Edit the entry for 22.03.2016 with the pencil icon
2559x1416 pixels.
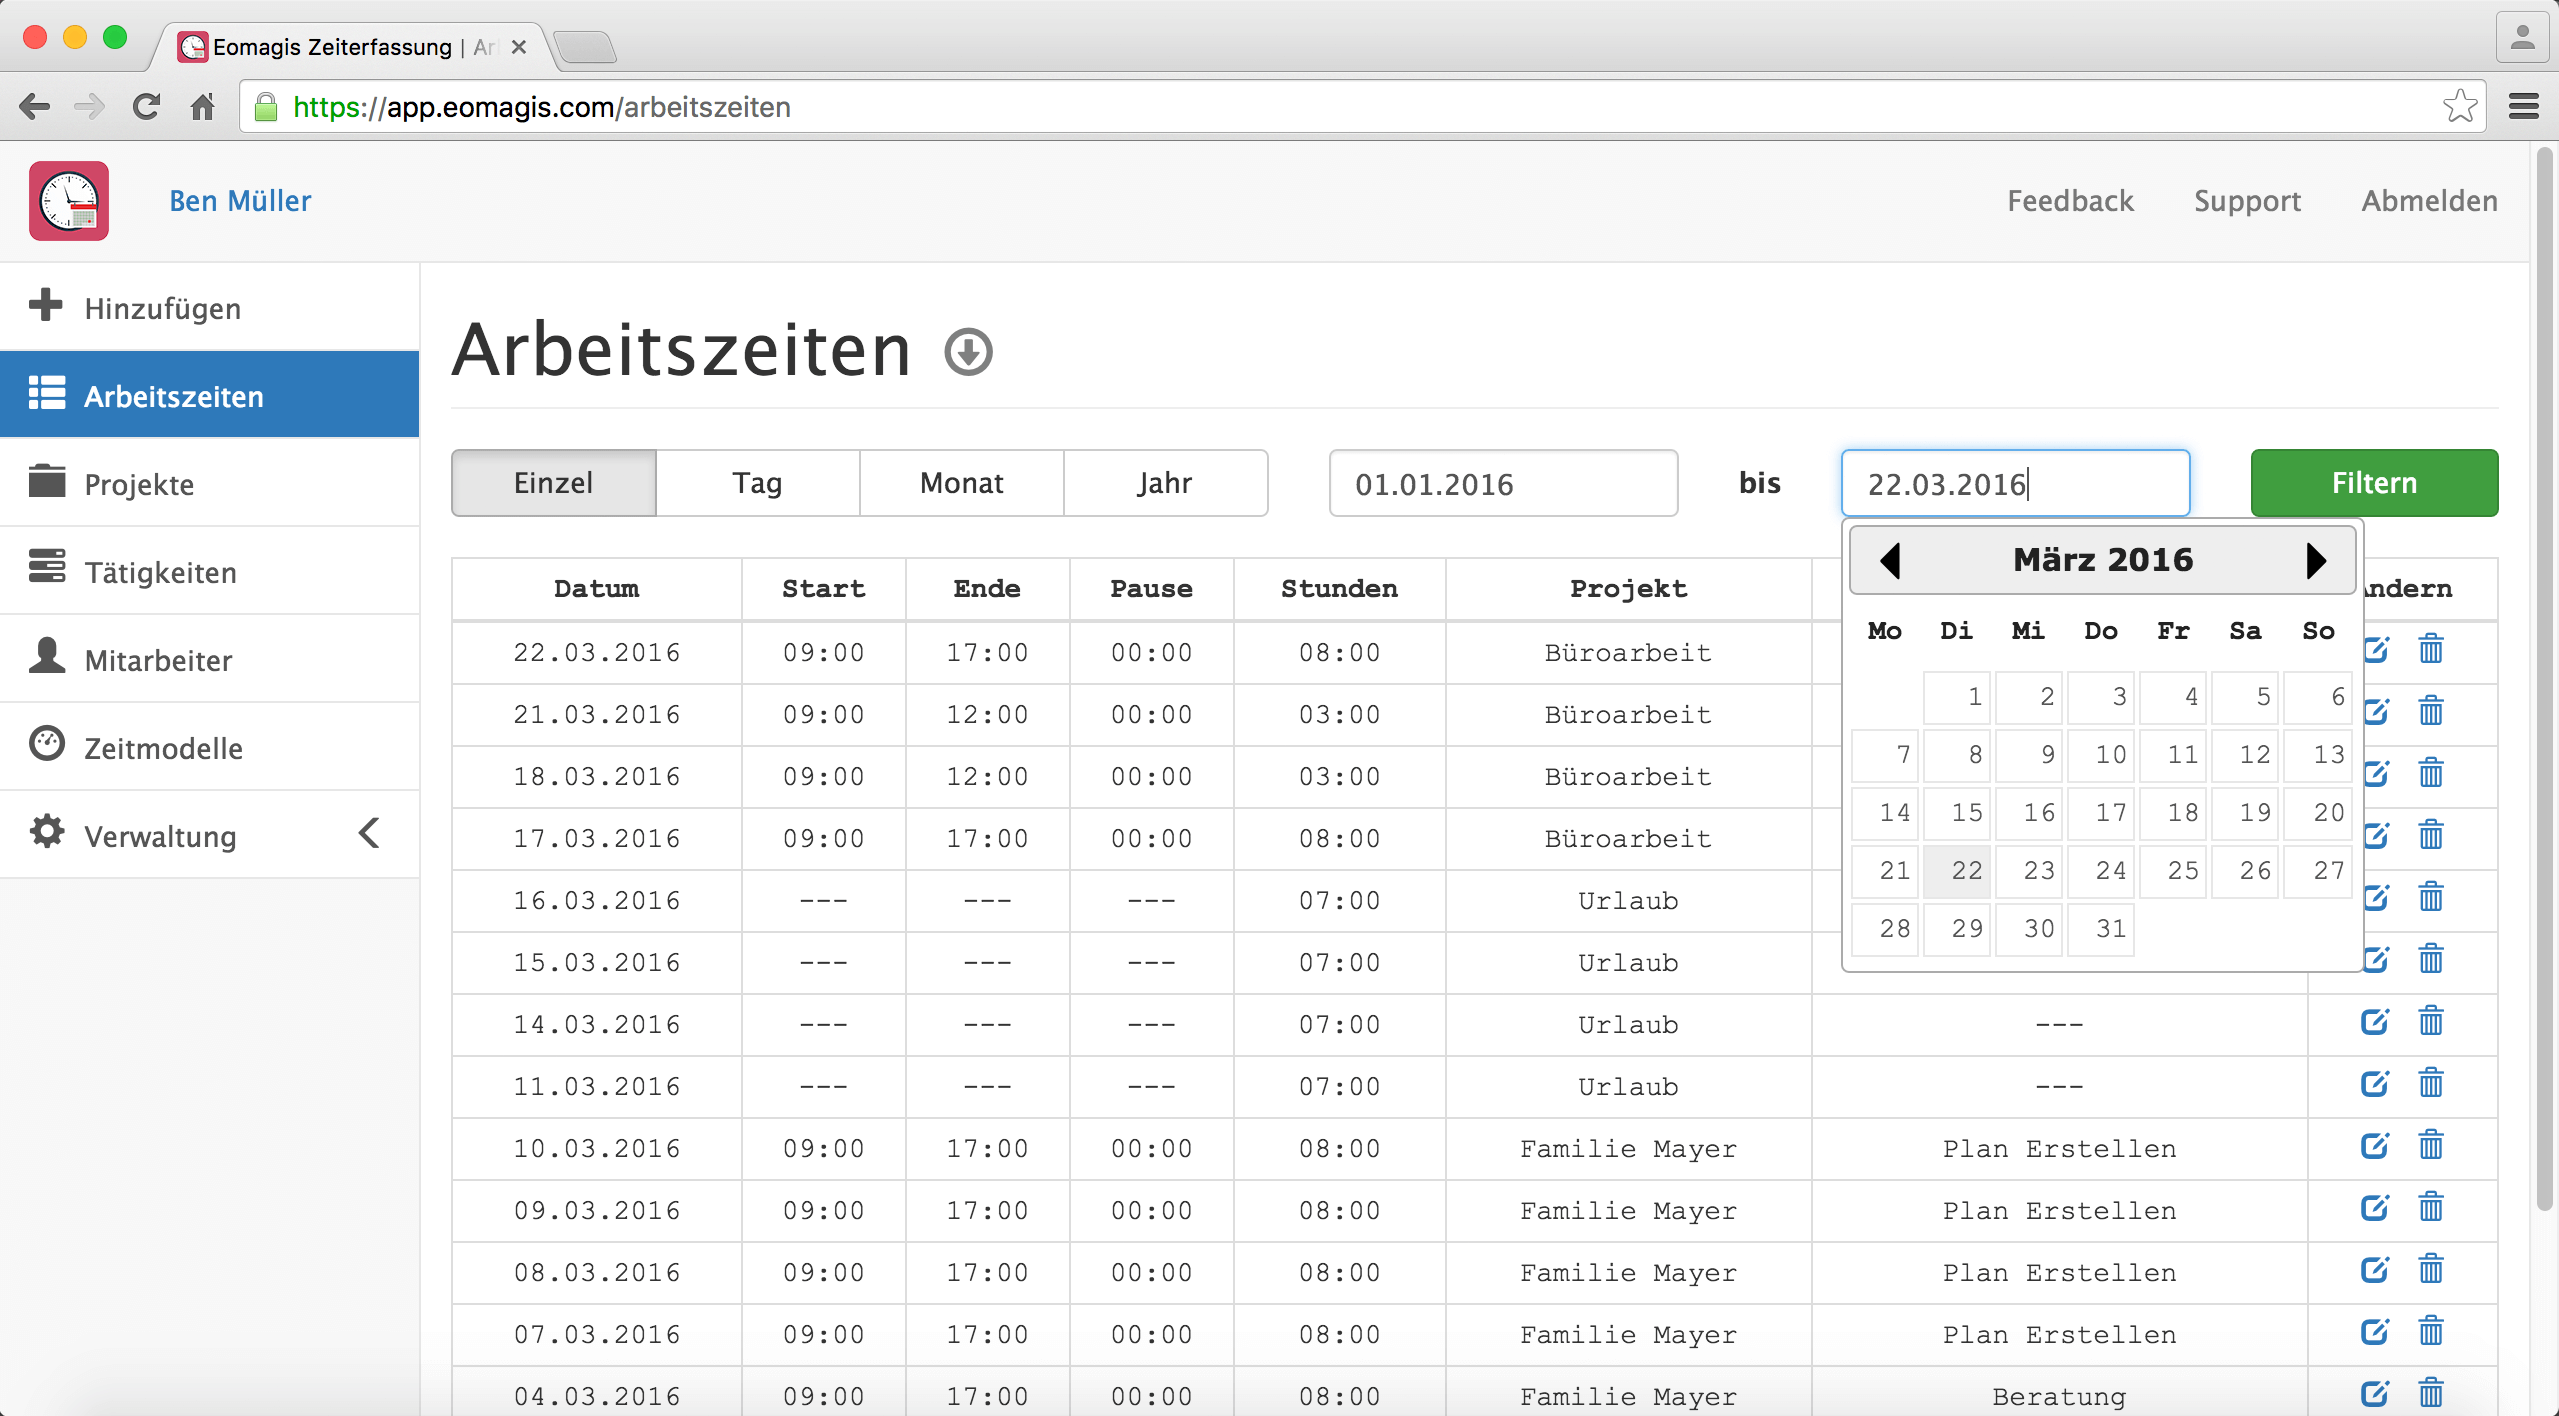pyautogui.click(x=2376, y=651)
